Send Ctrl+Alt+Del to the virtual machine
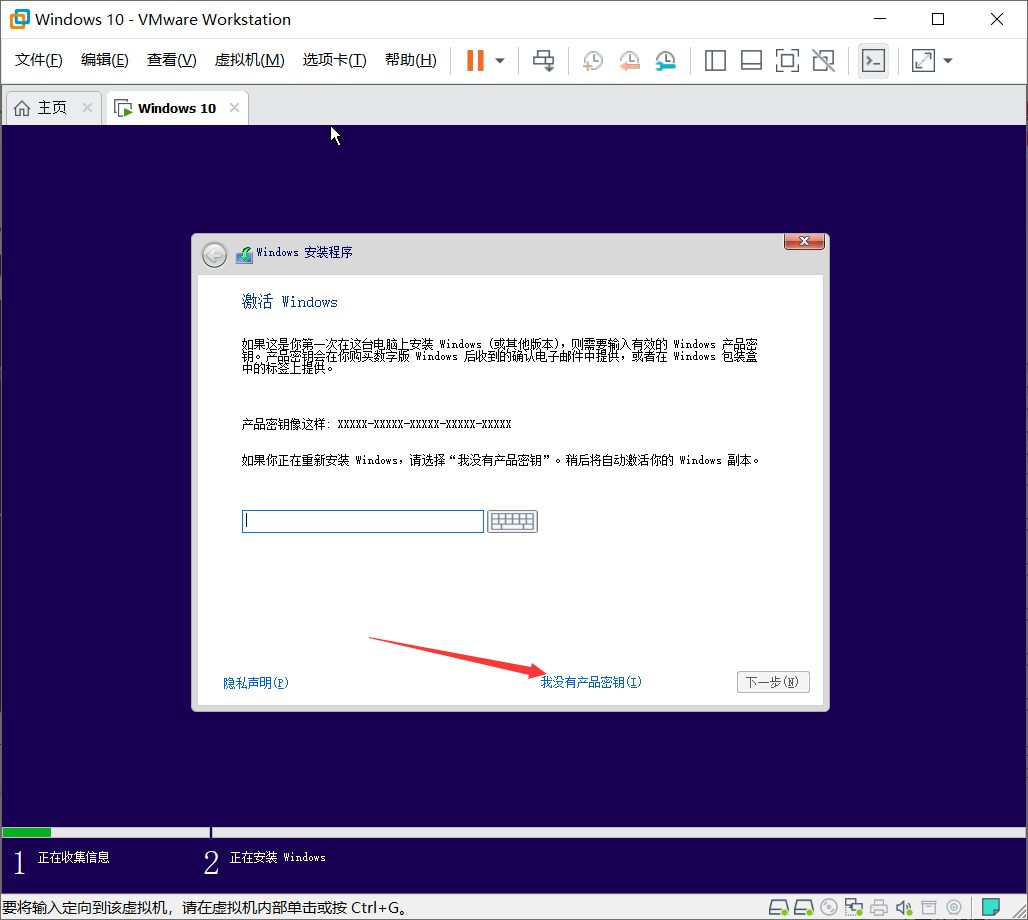The height and width of the screenshot is (920, 1028). pos(543,60)
